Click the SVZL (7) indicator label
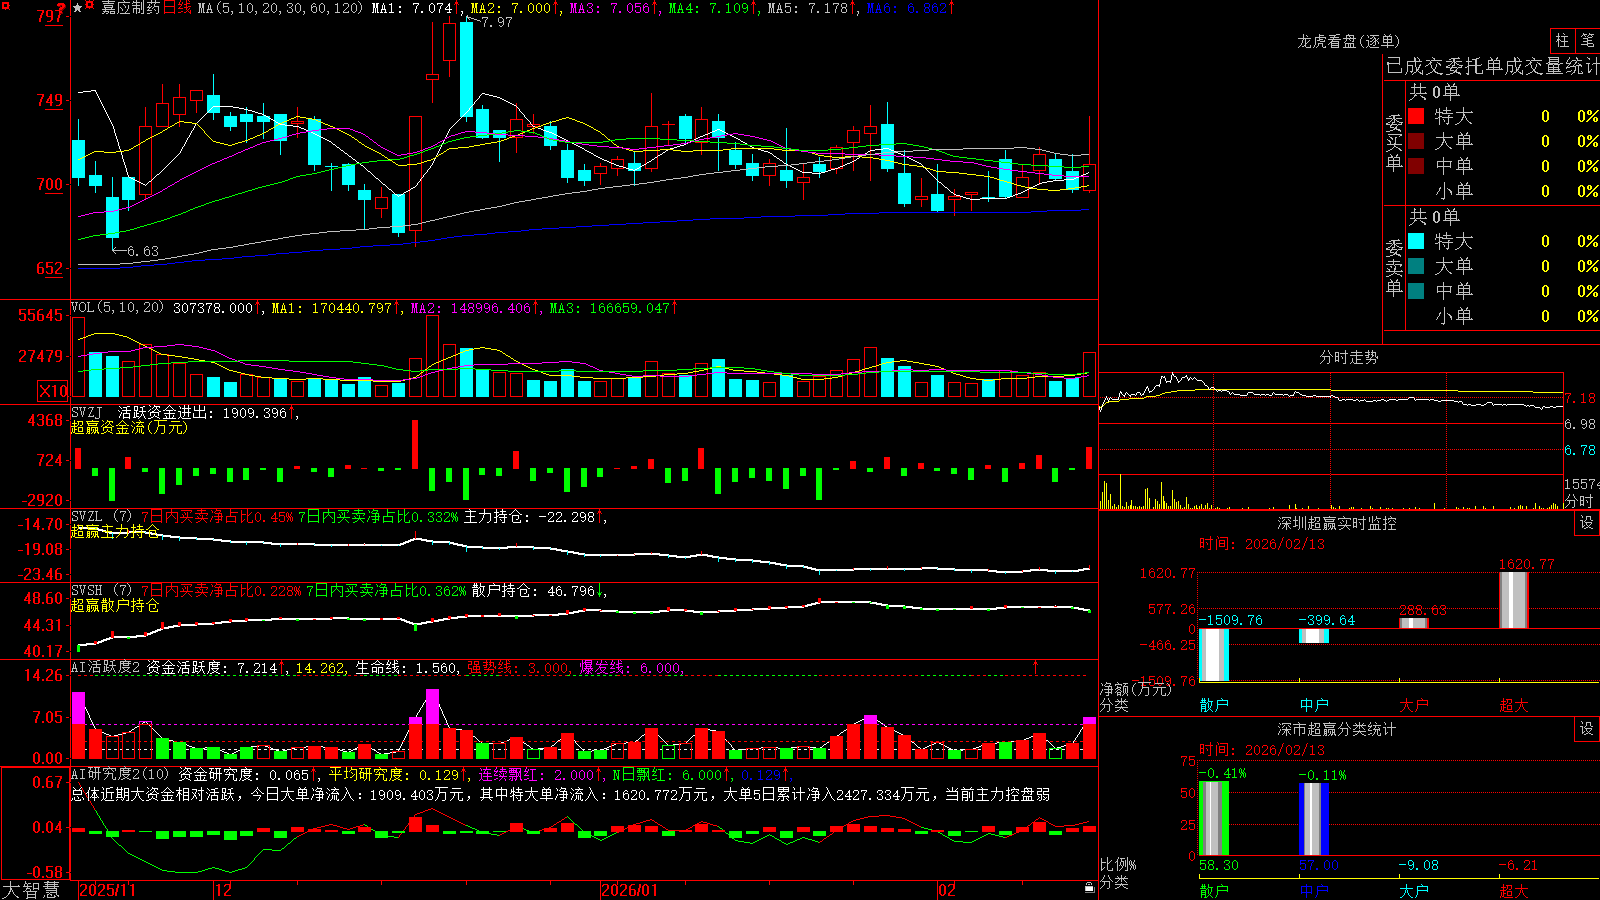Screen dimensions: 1600x900 pyautogui.click(x=102, y=517)
